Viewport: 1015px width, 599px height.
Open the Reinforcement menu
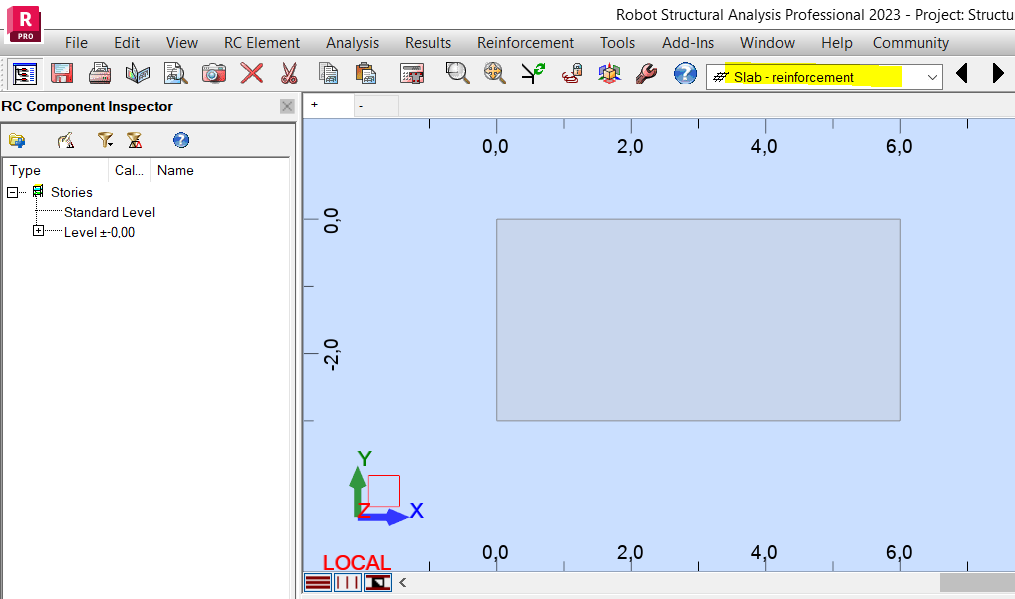tap(525, 43)
